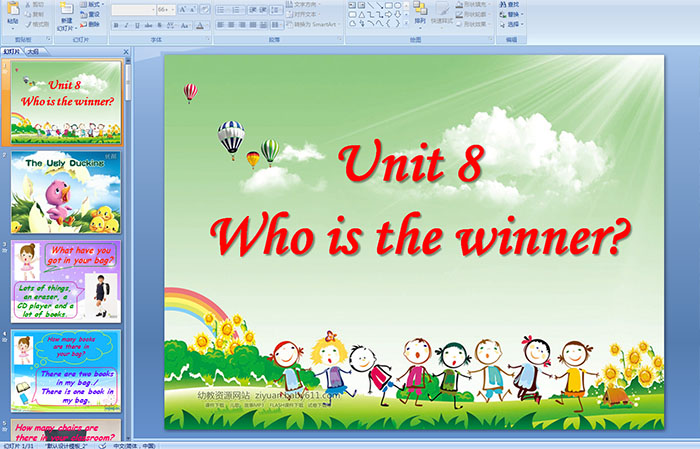Open the Change Case Aa dropdown
The image size is (700, 449).
[185, 25]
